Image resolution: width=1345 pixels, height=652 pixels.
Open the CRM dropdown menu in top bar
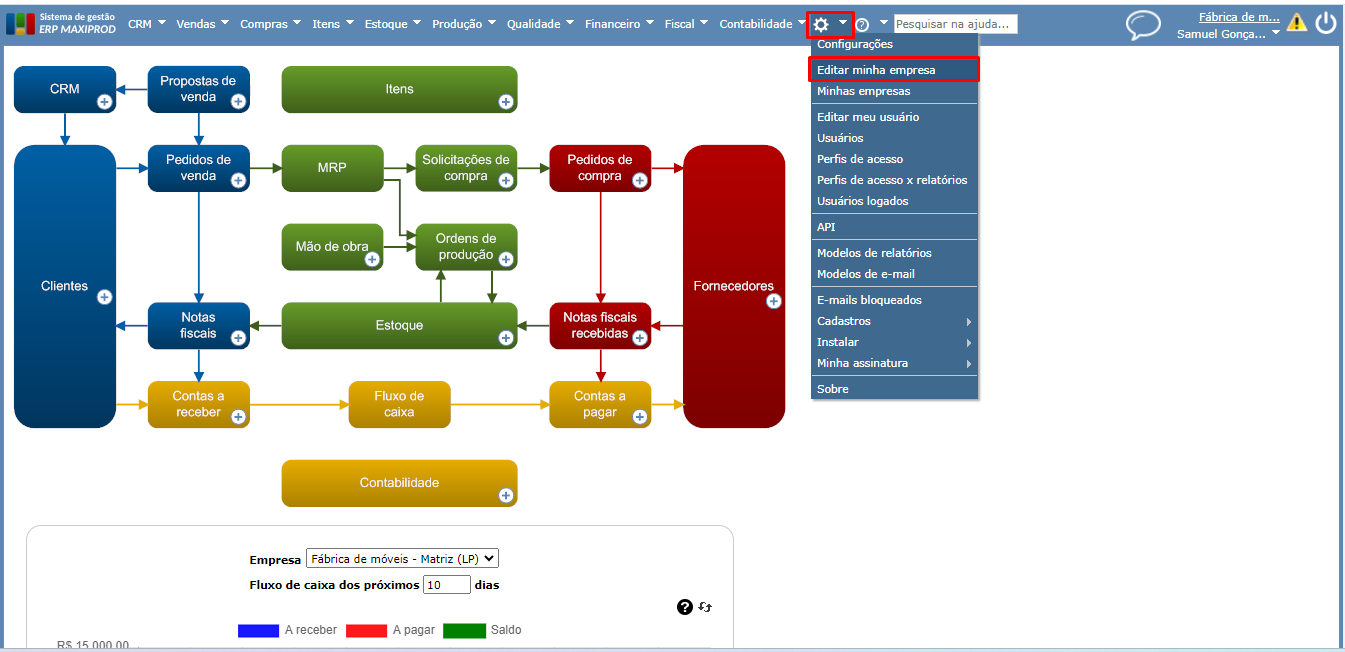[x=148, y=23]
